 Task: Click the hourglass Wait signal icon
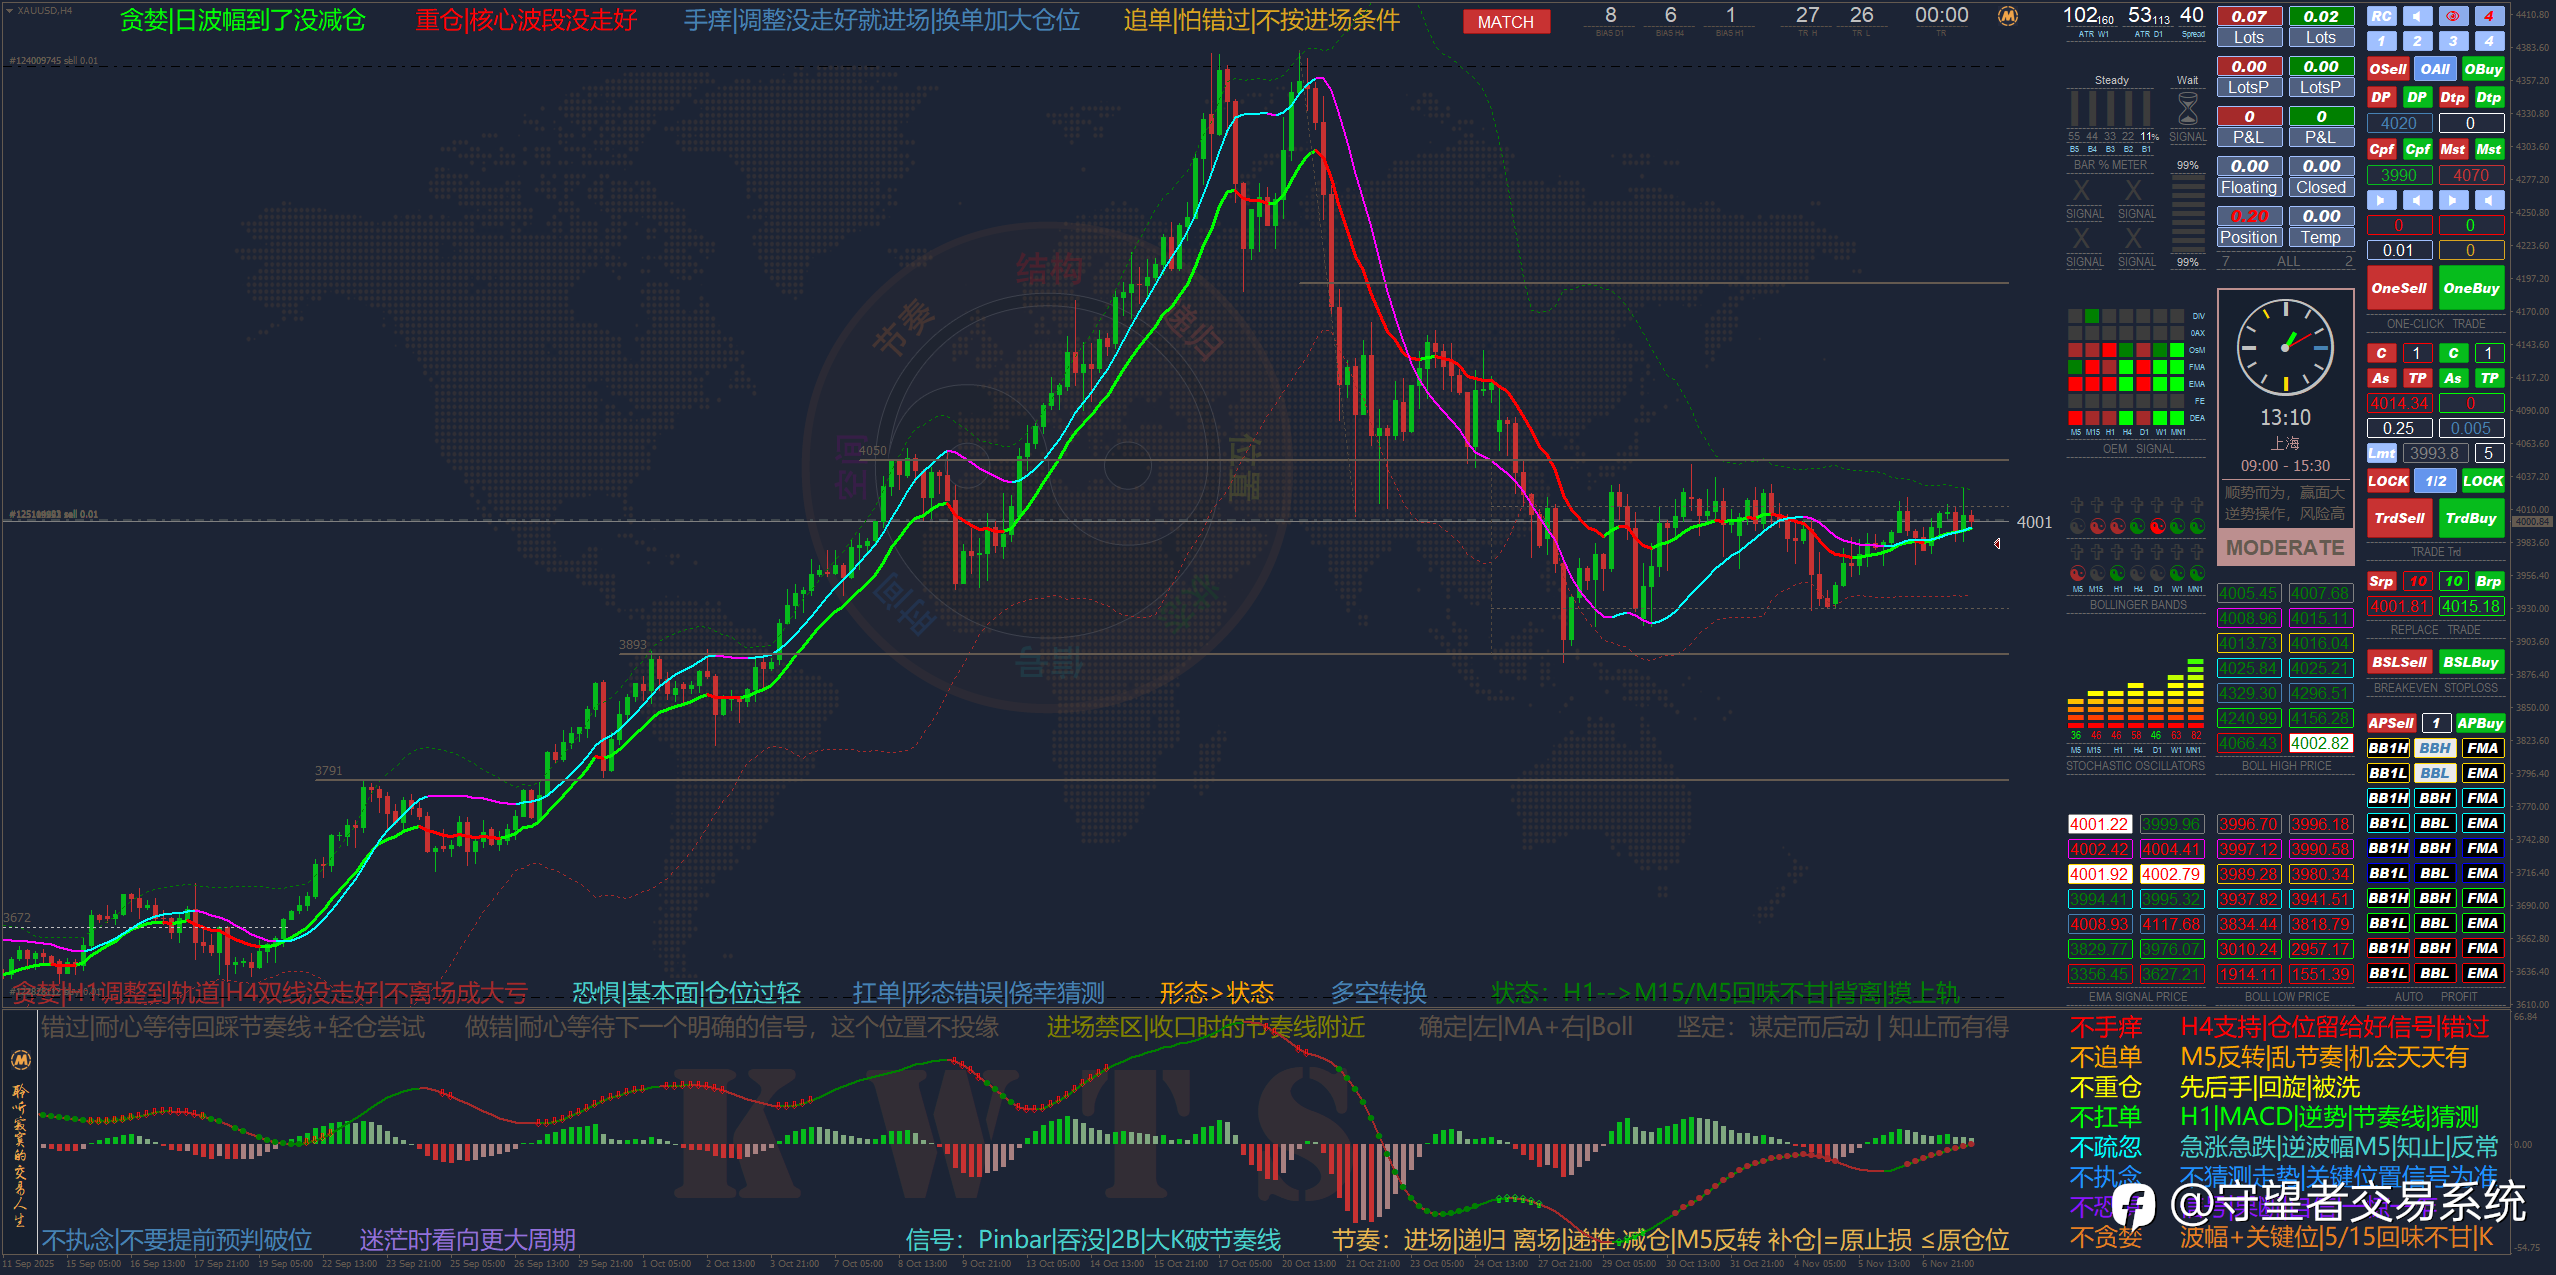pos(2187,108)
